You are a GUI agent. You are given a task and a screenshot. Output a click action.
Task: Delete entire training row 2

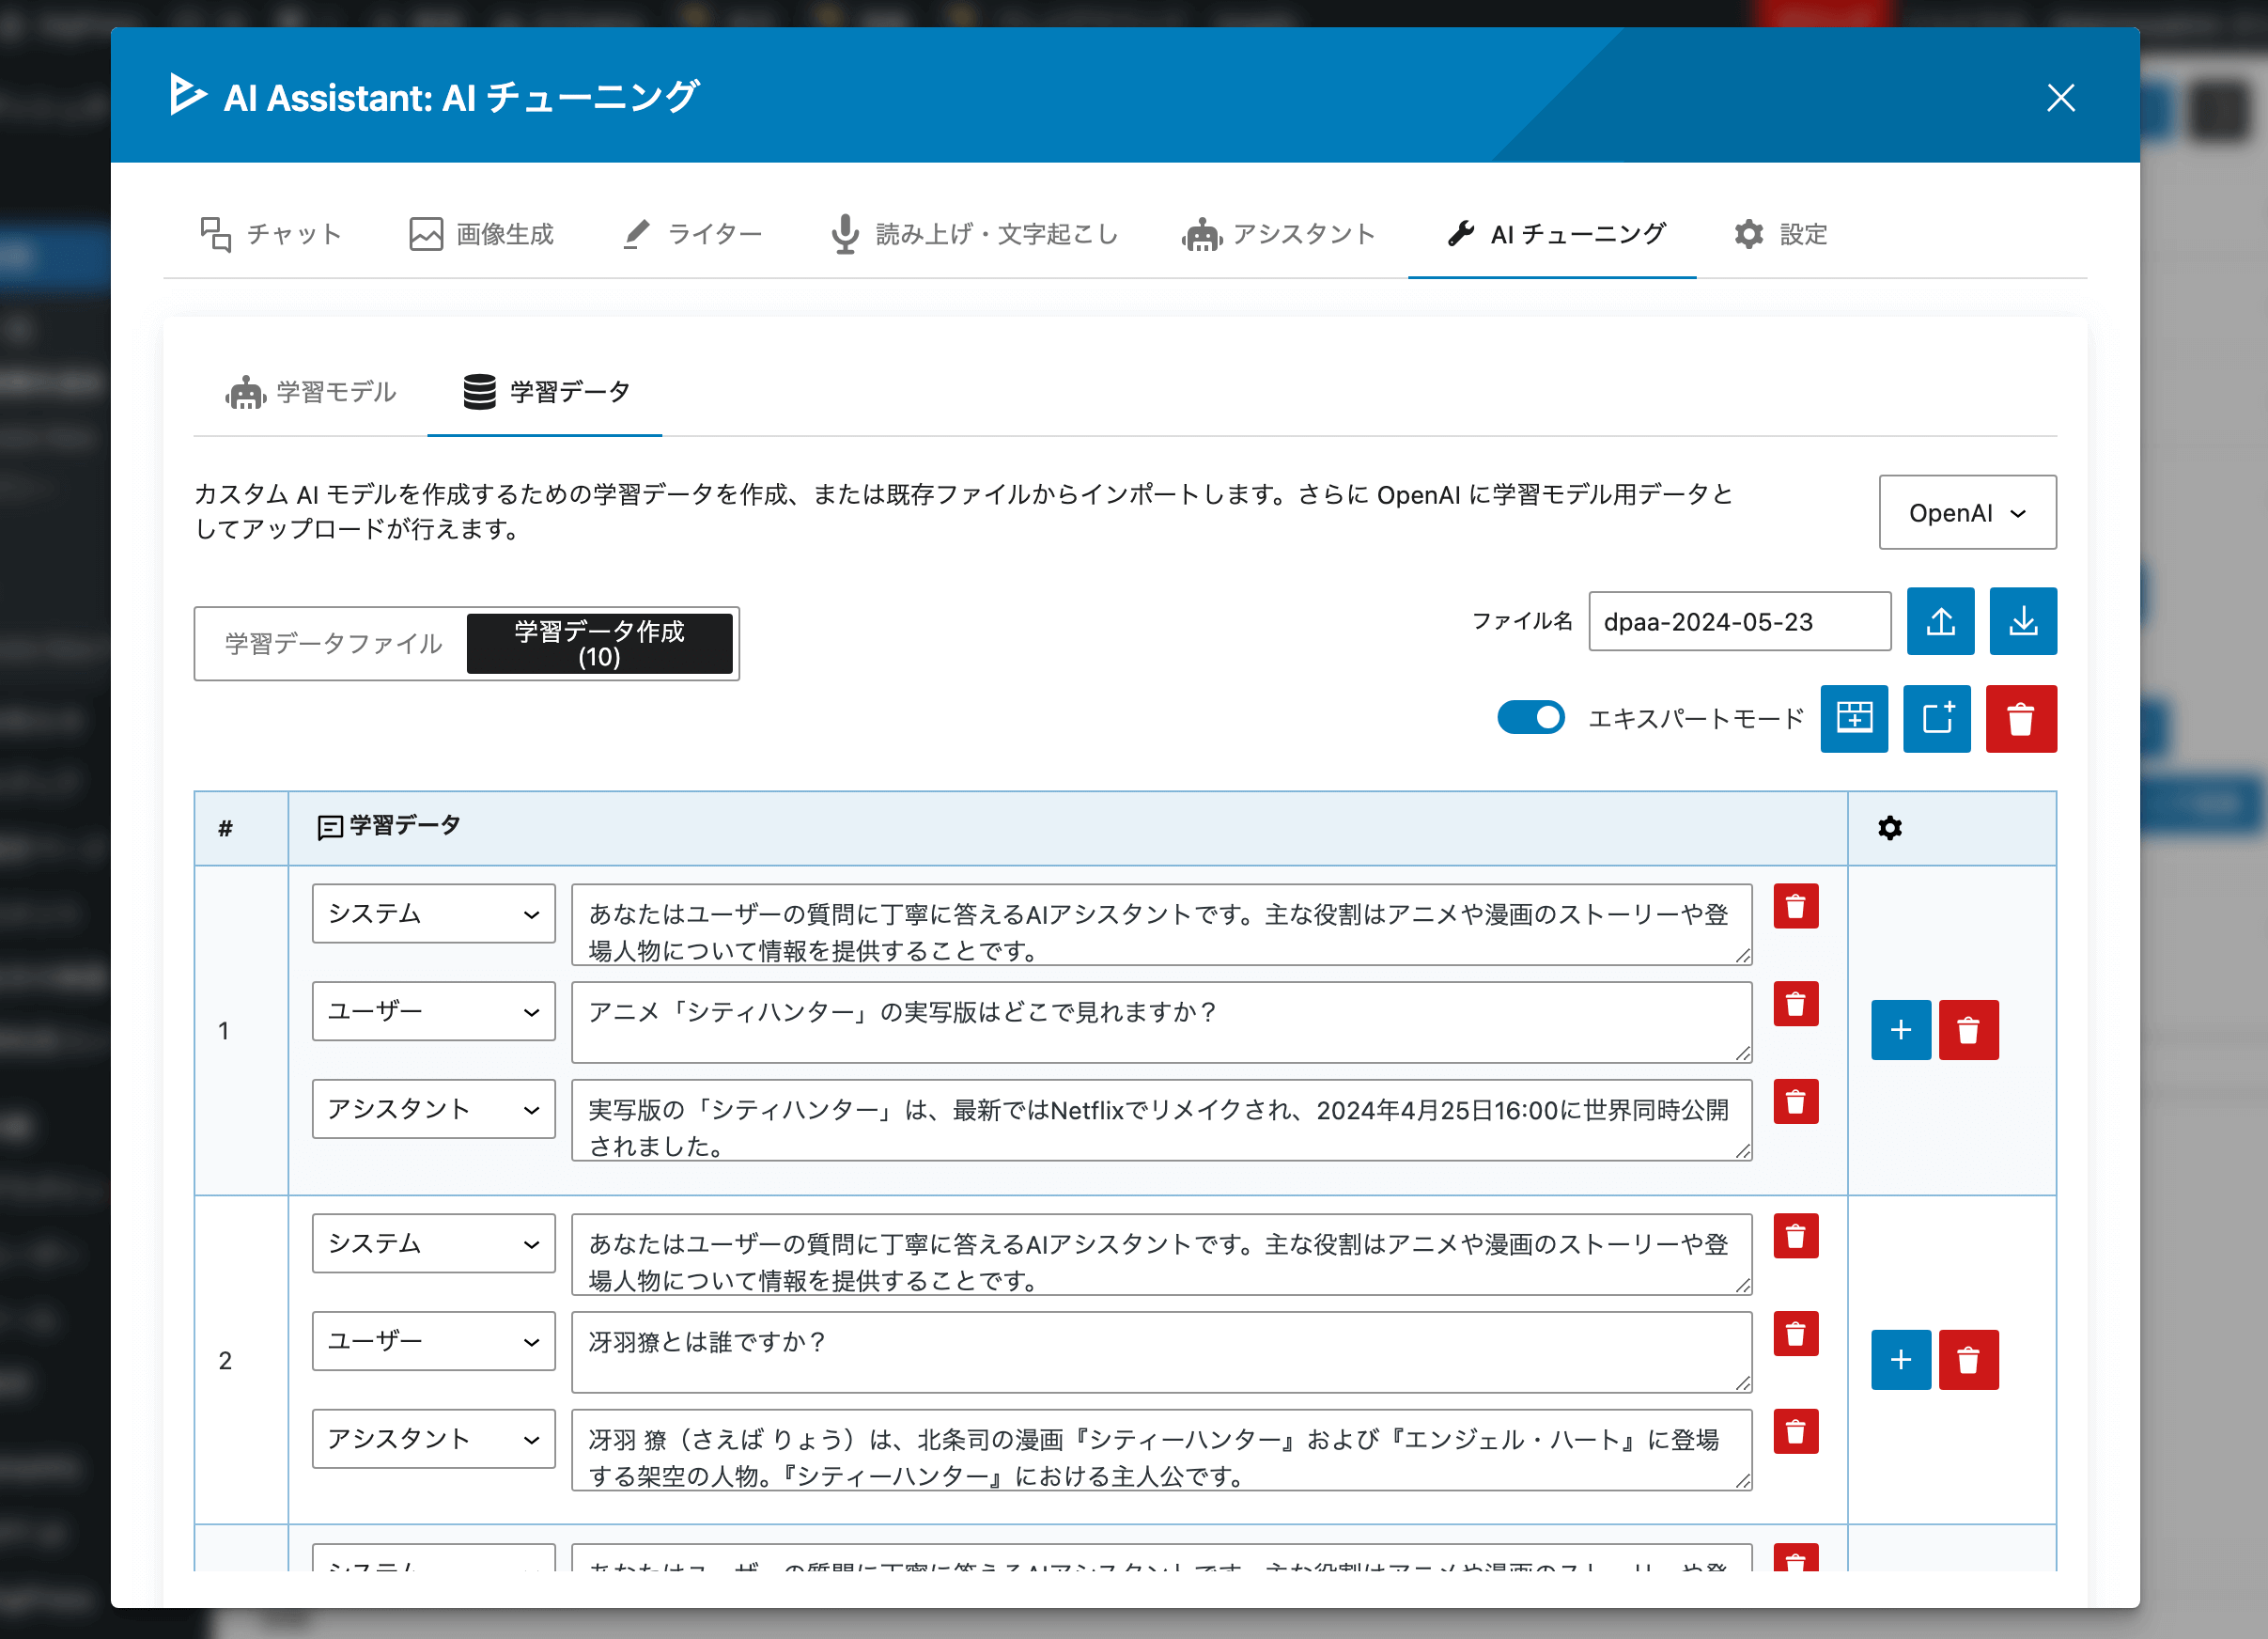[x=1968, y=1360]
